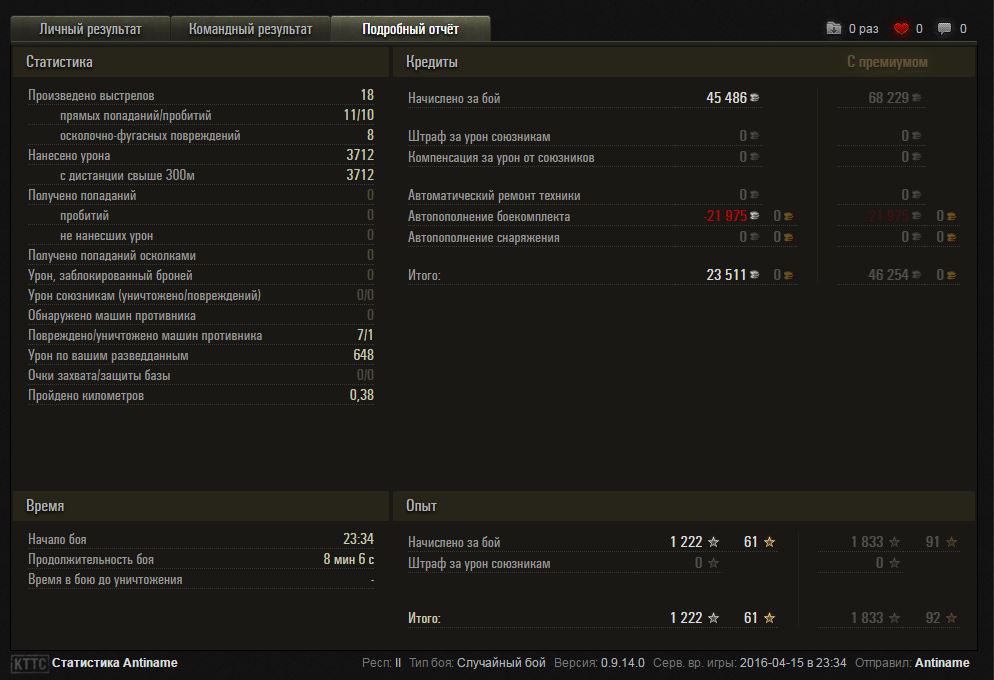Click premium experience value 1 833 in Начислено
994x680 pixels.
pos(867,542)
